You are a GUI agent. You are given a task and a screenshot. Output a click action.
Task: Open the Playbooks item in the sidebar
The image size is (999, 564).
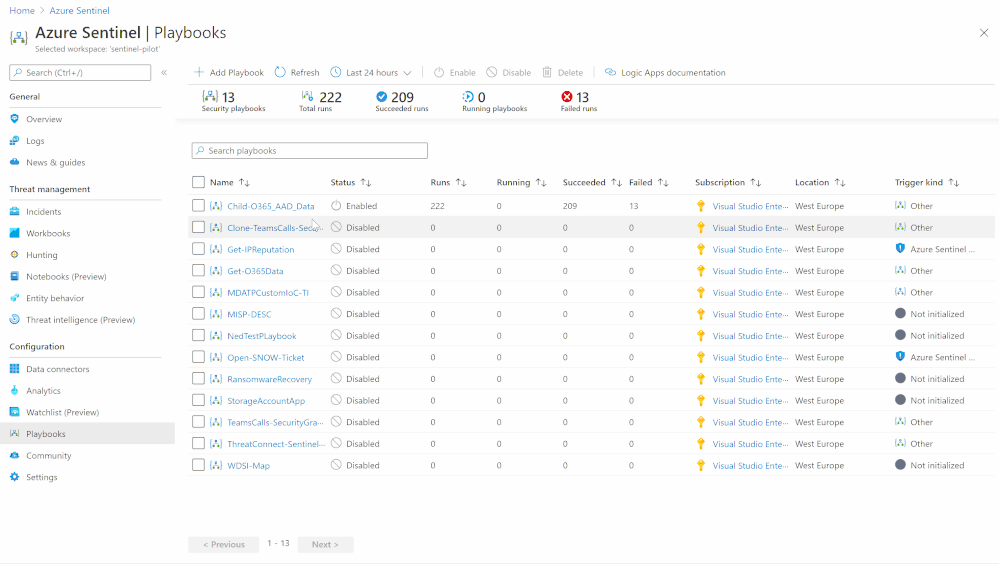pyautogui.click(x=87, y=433)
